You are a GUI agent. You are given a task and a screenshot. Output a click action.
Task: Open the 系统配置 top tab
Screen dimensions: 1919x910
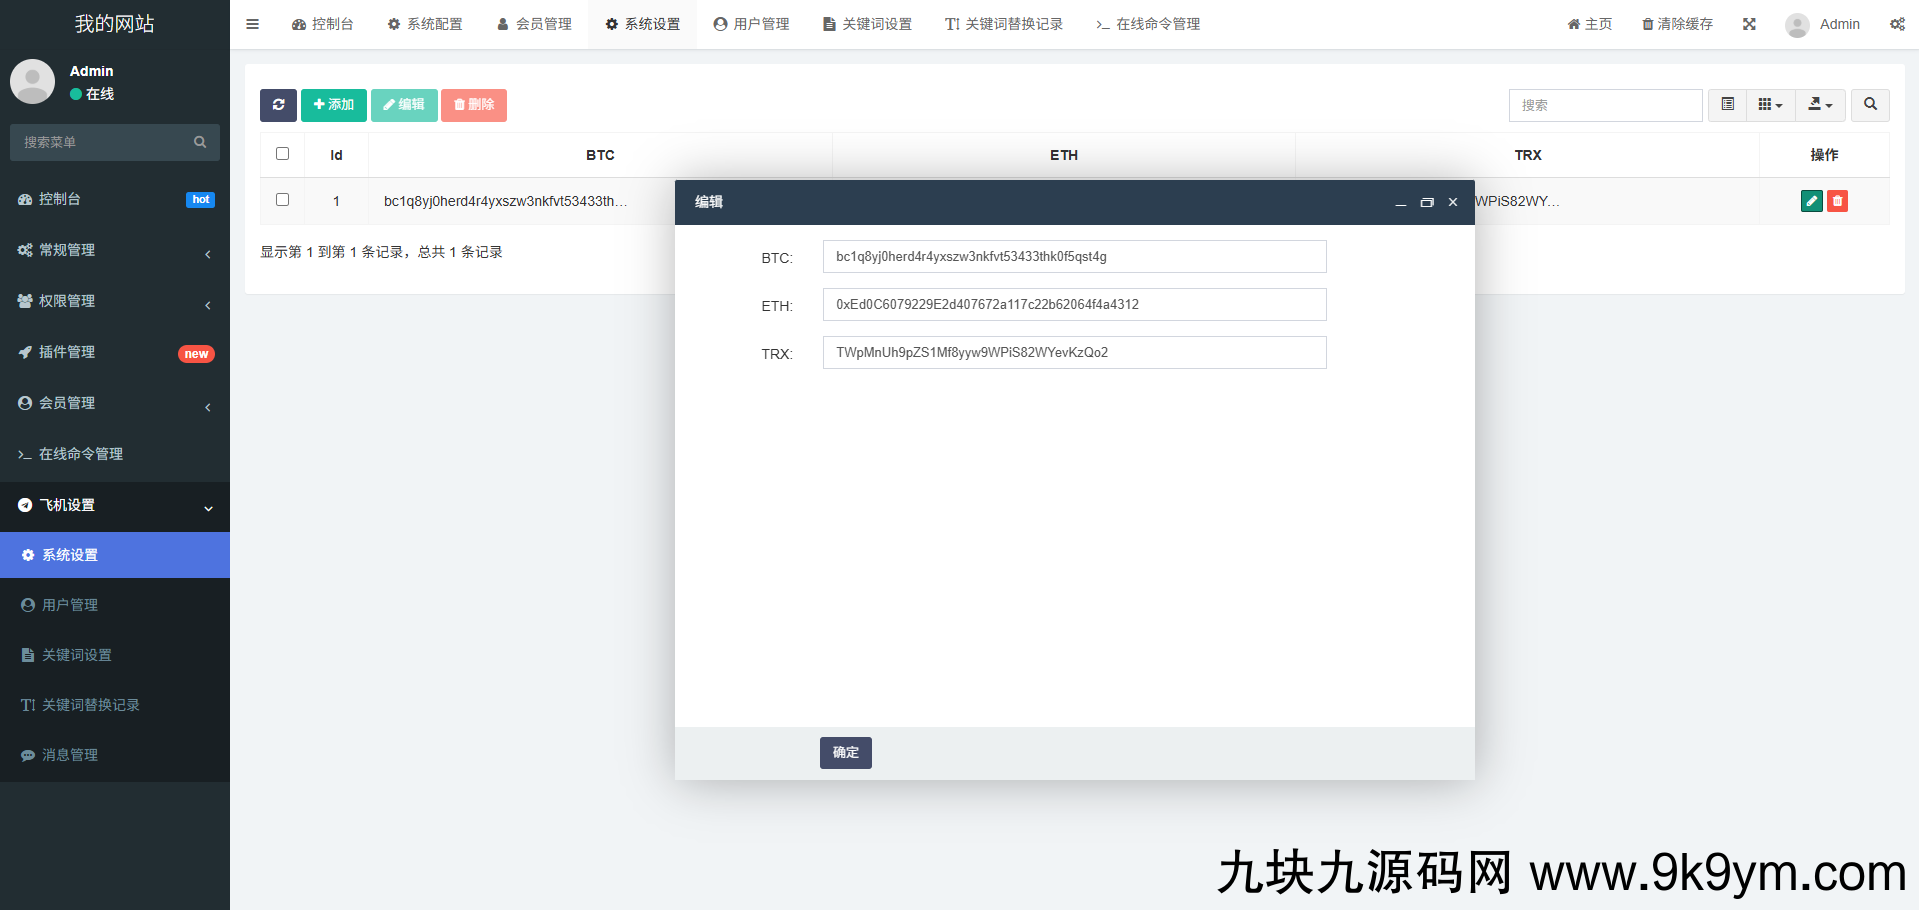425,24
